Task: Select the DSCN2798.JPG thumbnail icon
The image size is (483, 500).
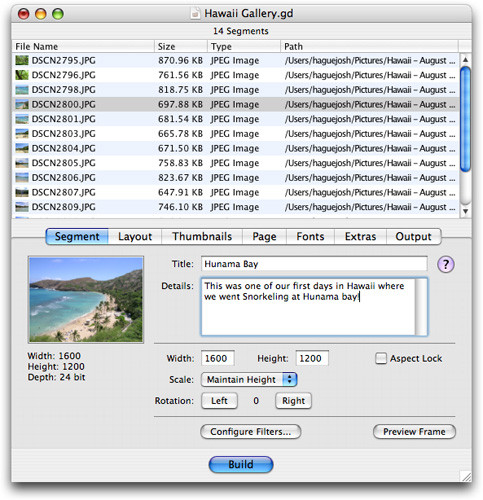Action: (x=22, y=90)
